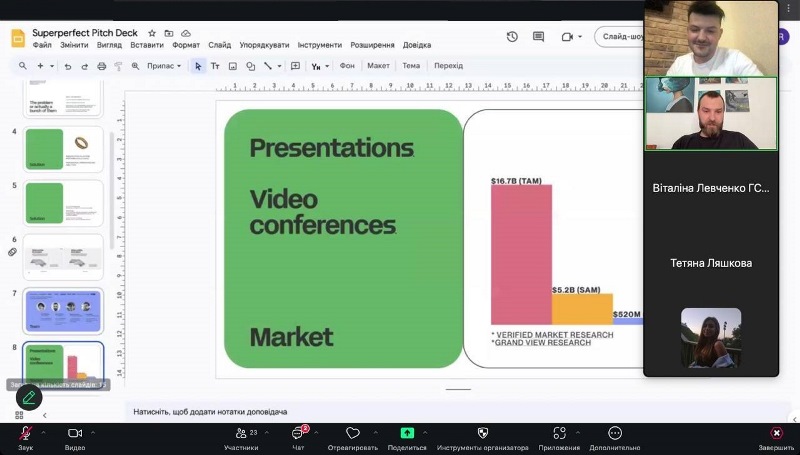This screenshot has height=455, width=800.
Task: Toggle the Video camera button
Action: tap(74, 433)
